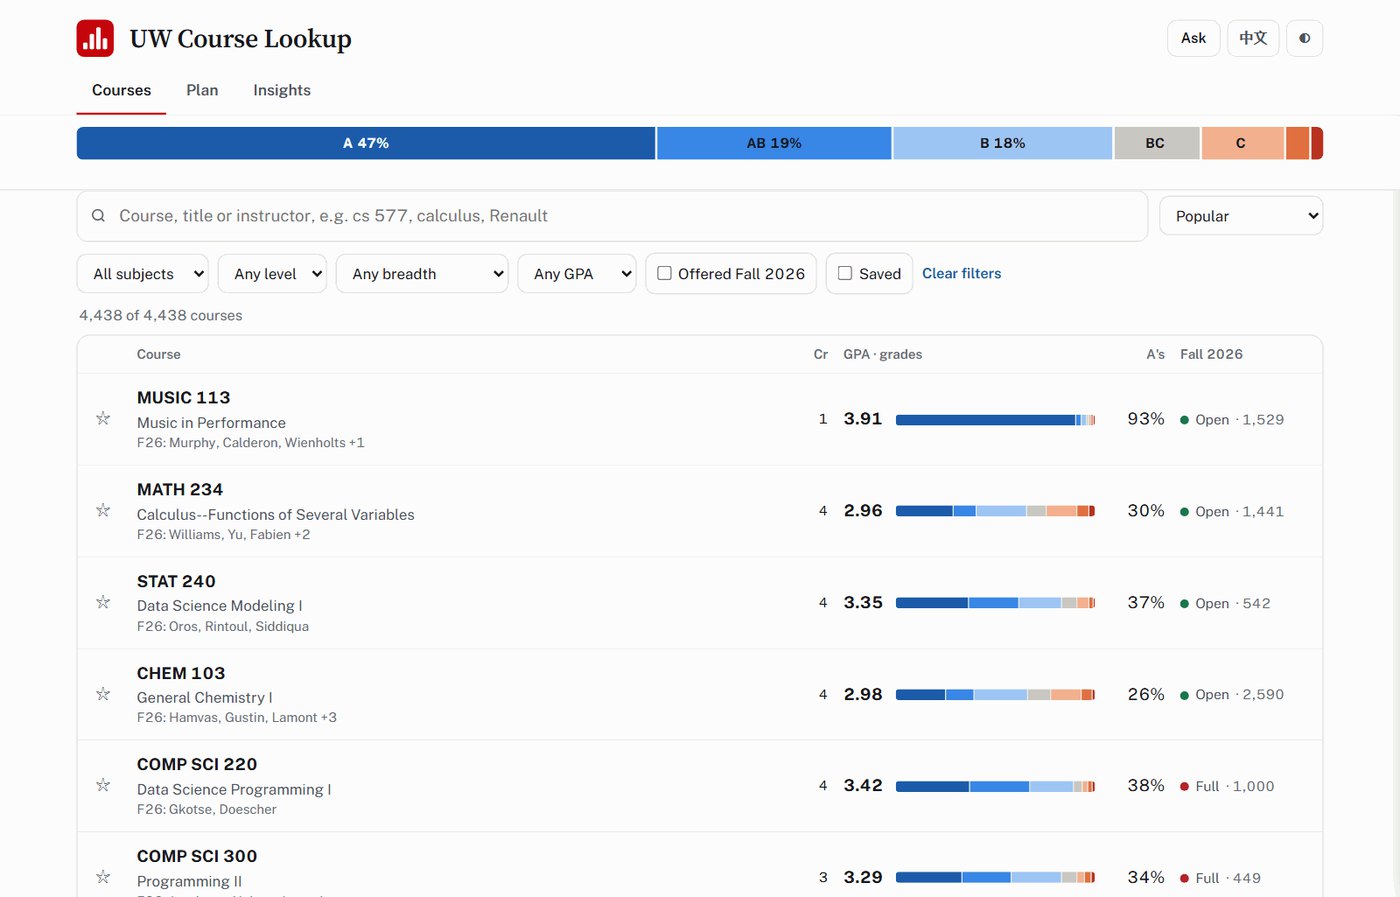The height and width of the screenshot is (897, 1400).
Task: Click 'Calculus--Functions of Several Variables' text
Action: [276, 514]
